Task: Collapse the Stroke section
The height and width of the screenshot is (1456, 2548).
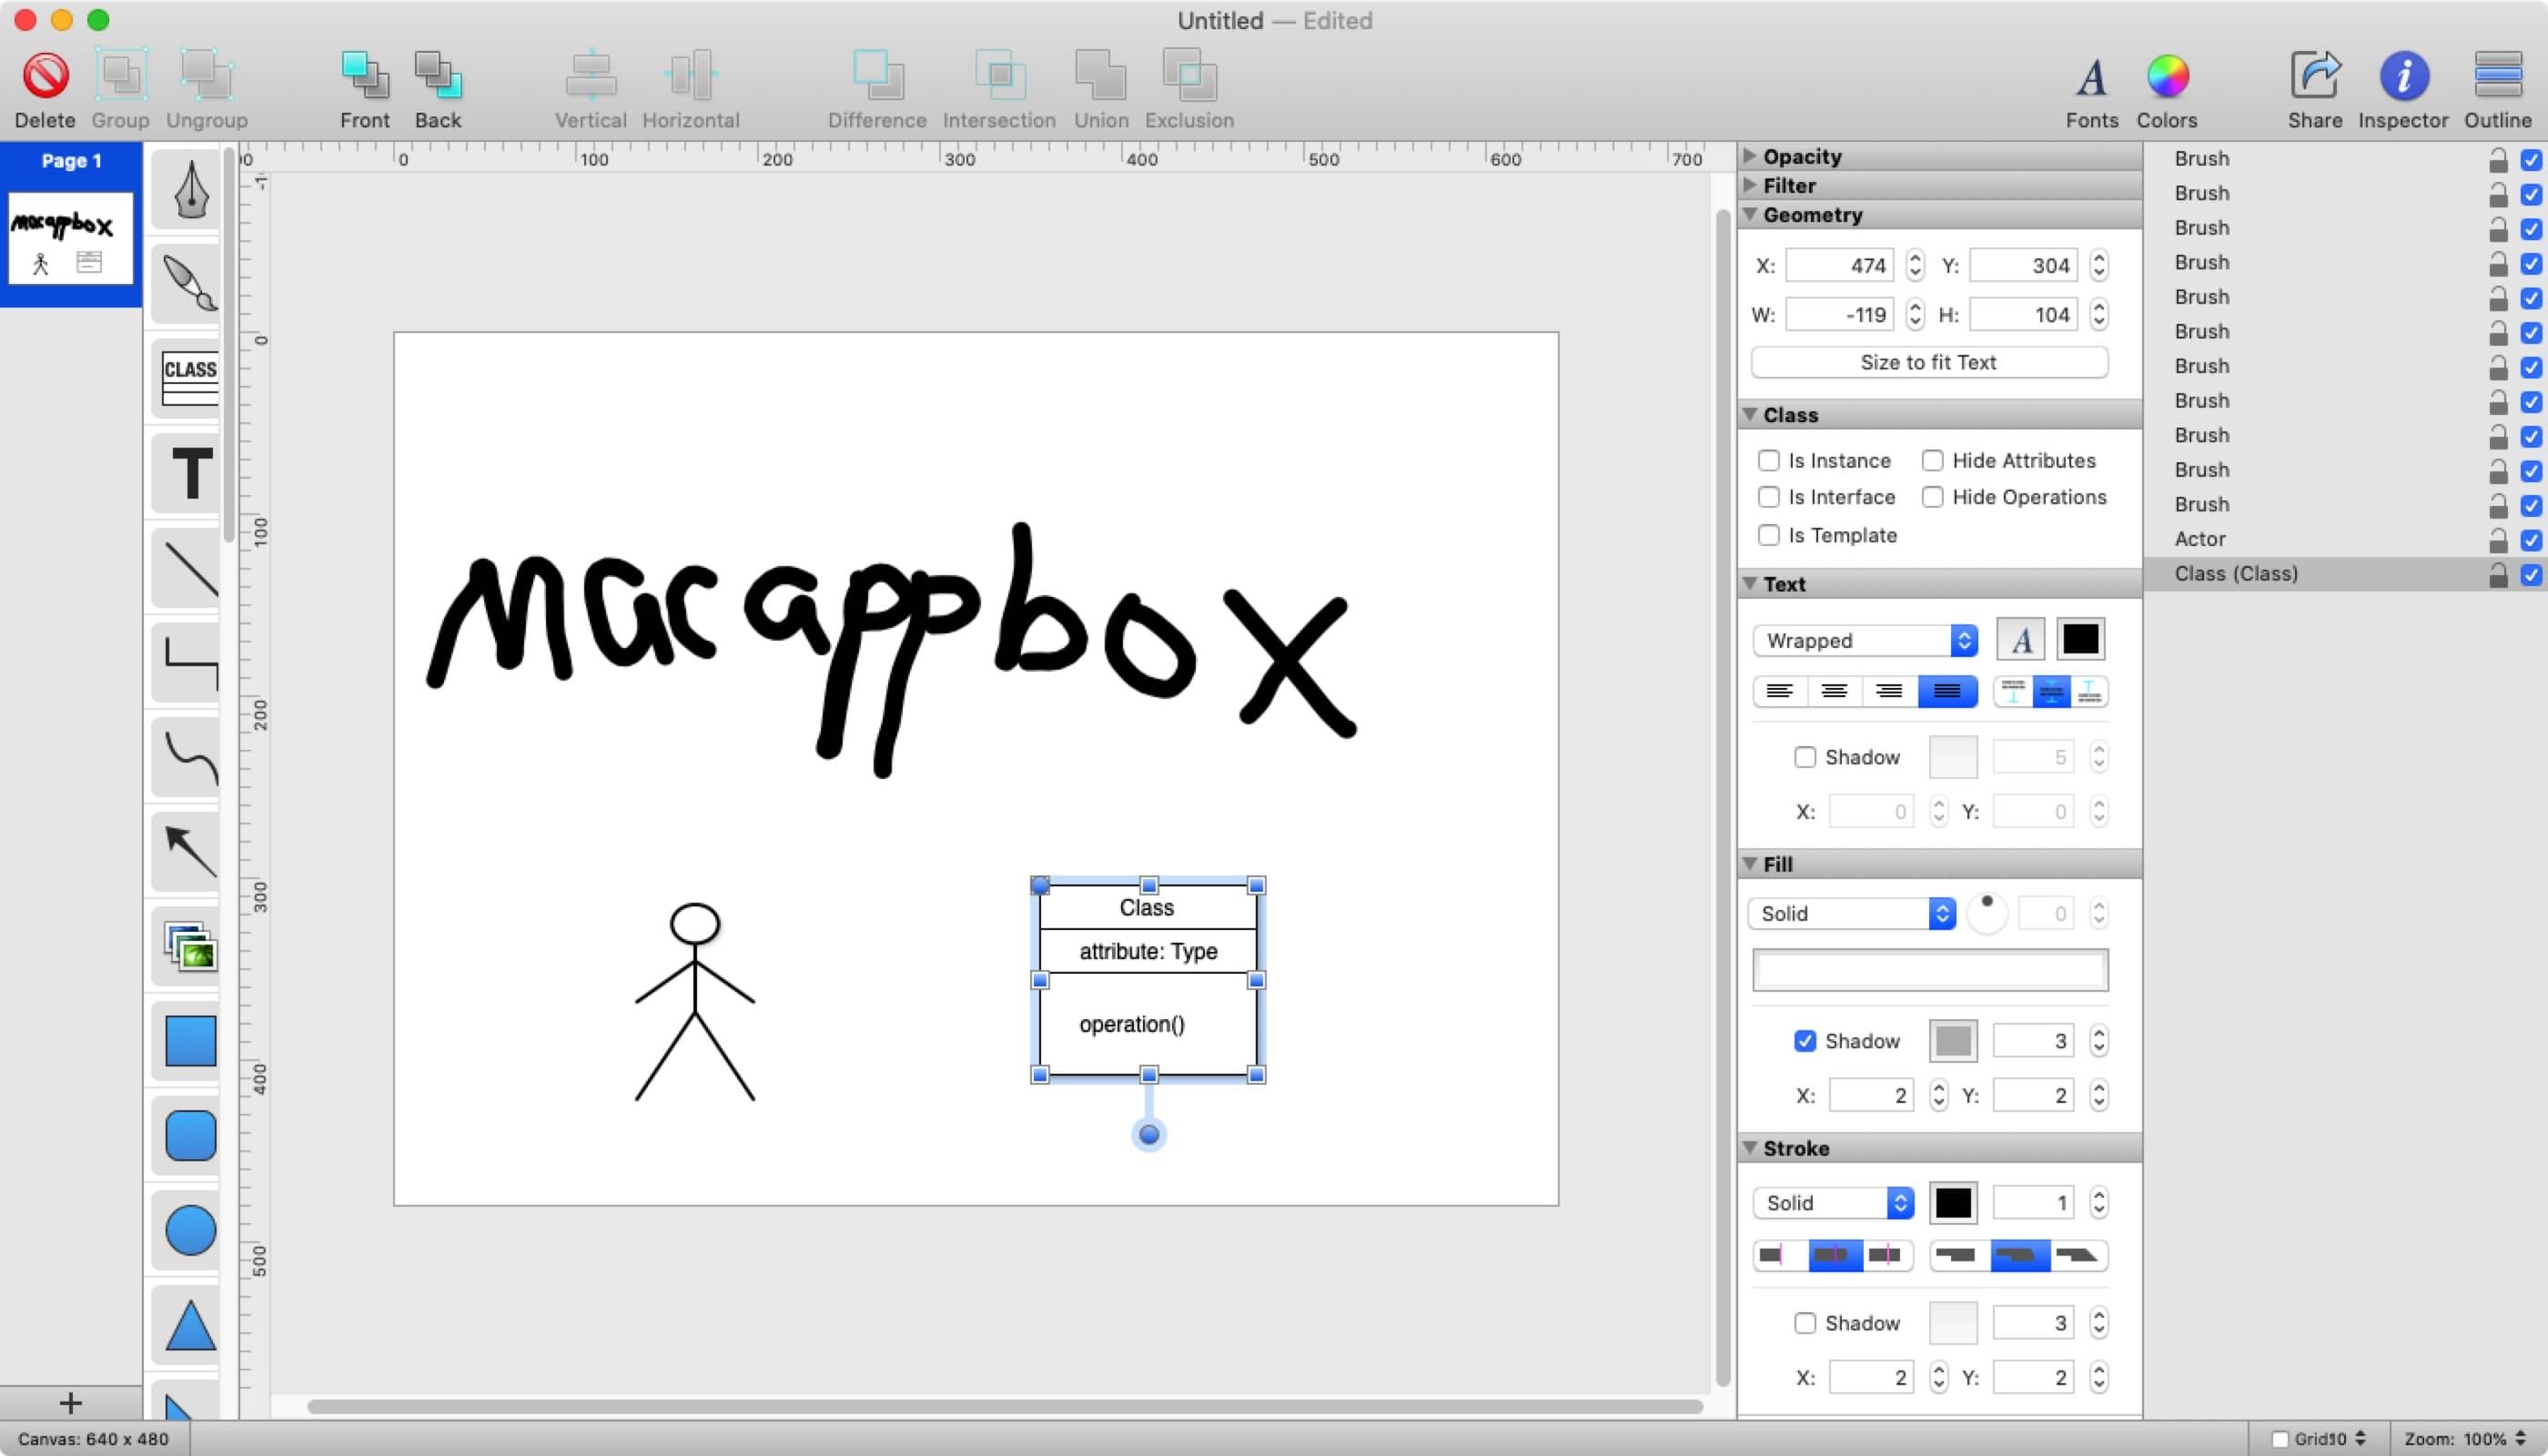Action: 1749,1147
